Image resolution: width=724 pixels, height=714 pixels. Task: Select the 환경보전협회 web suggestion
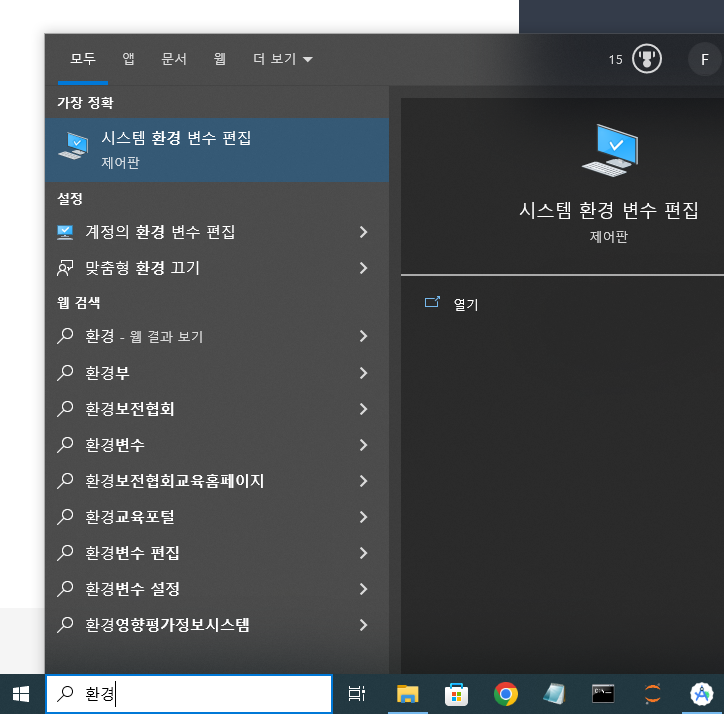click(217, 409)
